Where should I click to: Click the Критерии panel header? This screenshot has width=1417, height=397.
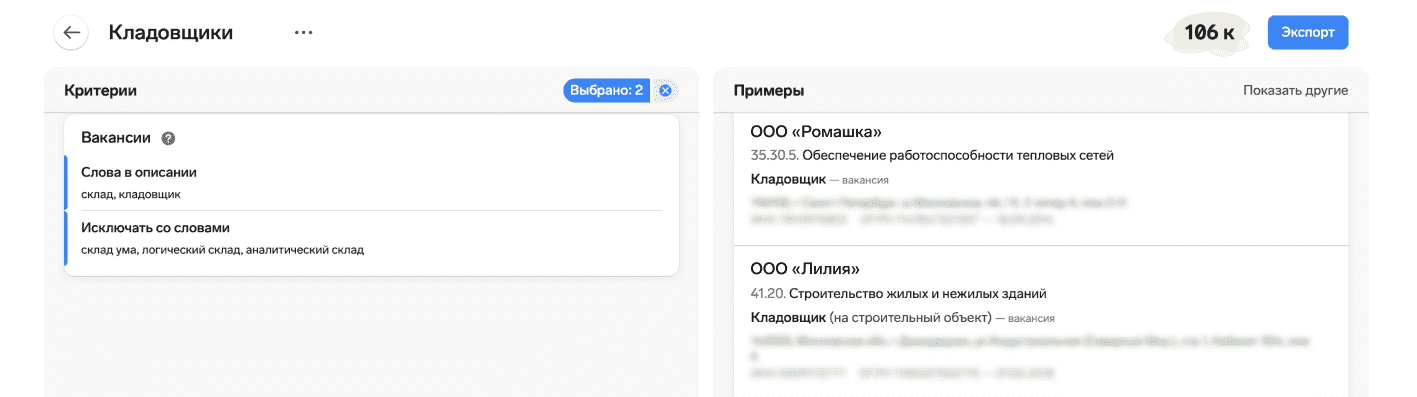(101, 91)
